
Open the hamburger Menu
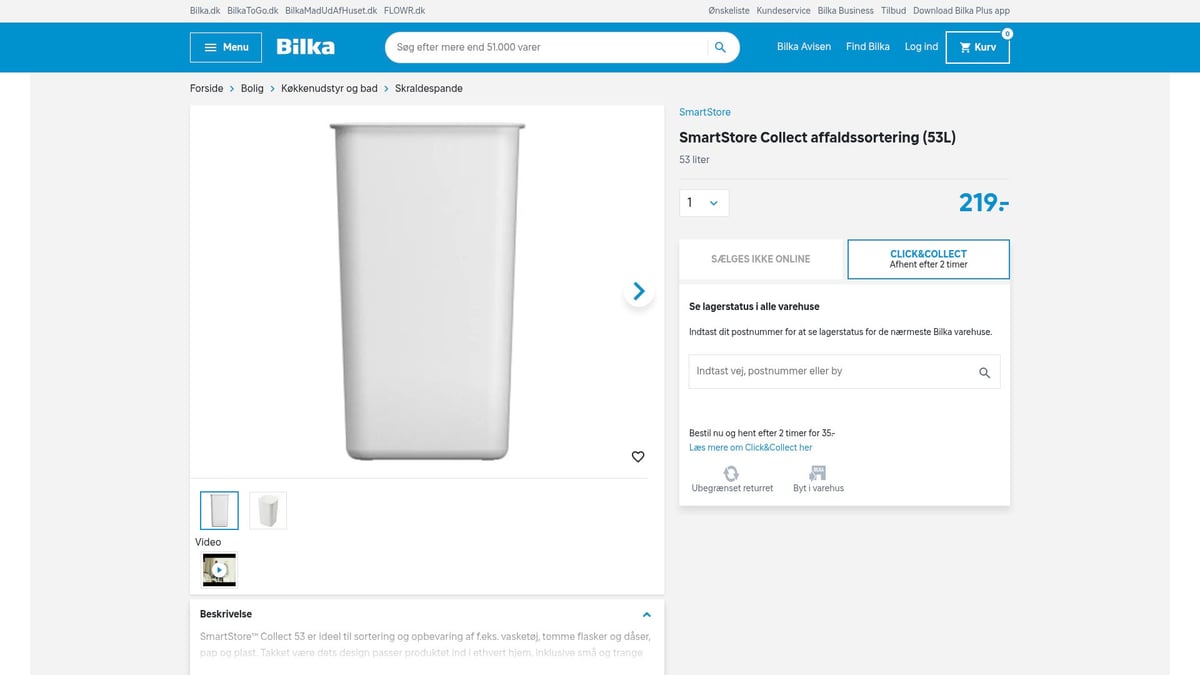coord(225,46)
